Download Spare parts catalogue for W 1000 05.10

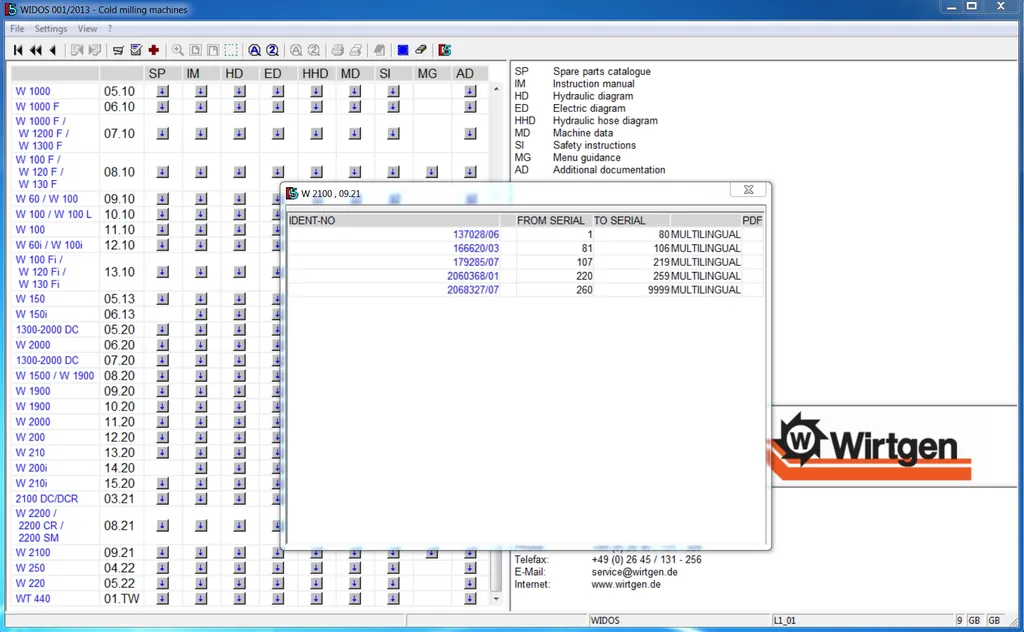point(163,91)
